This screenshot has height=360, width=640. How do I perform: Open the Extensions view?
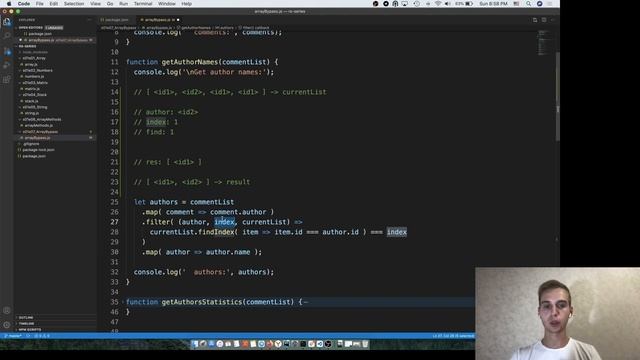click(7, 80)
